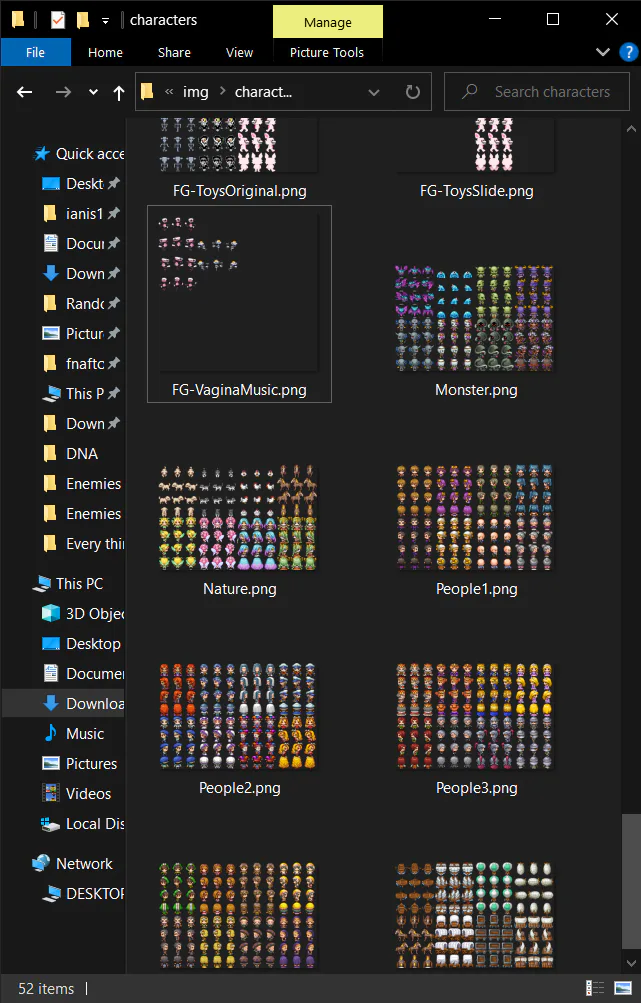Go up one folder level
Image resolution: width=641 pixels, height=1003 pixels.
[118, 93]
